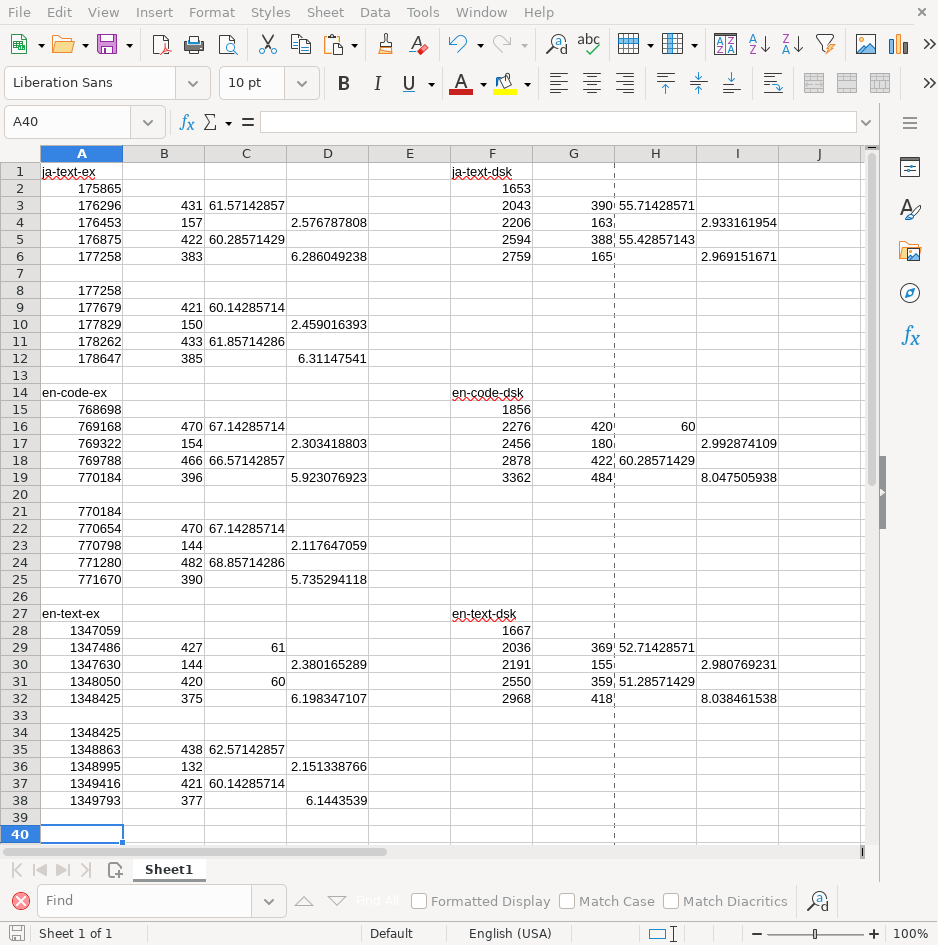
Task: Sort descending Z to A
Action: 792,45
